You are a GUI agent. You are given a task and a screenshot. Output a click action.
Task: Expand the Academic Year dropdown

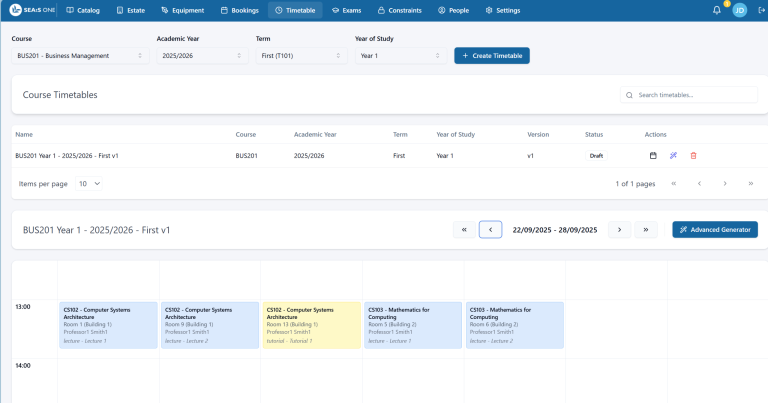pos(202,56)
